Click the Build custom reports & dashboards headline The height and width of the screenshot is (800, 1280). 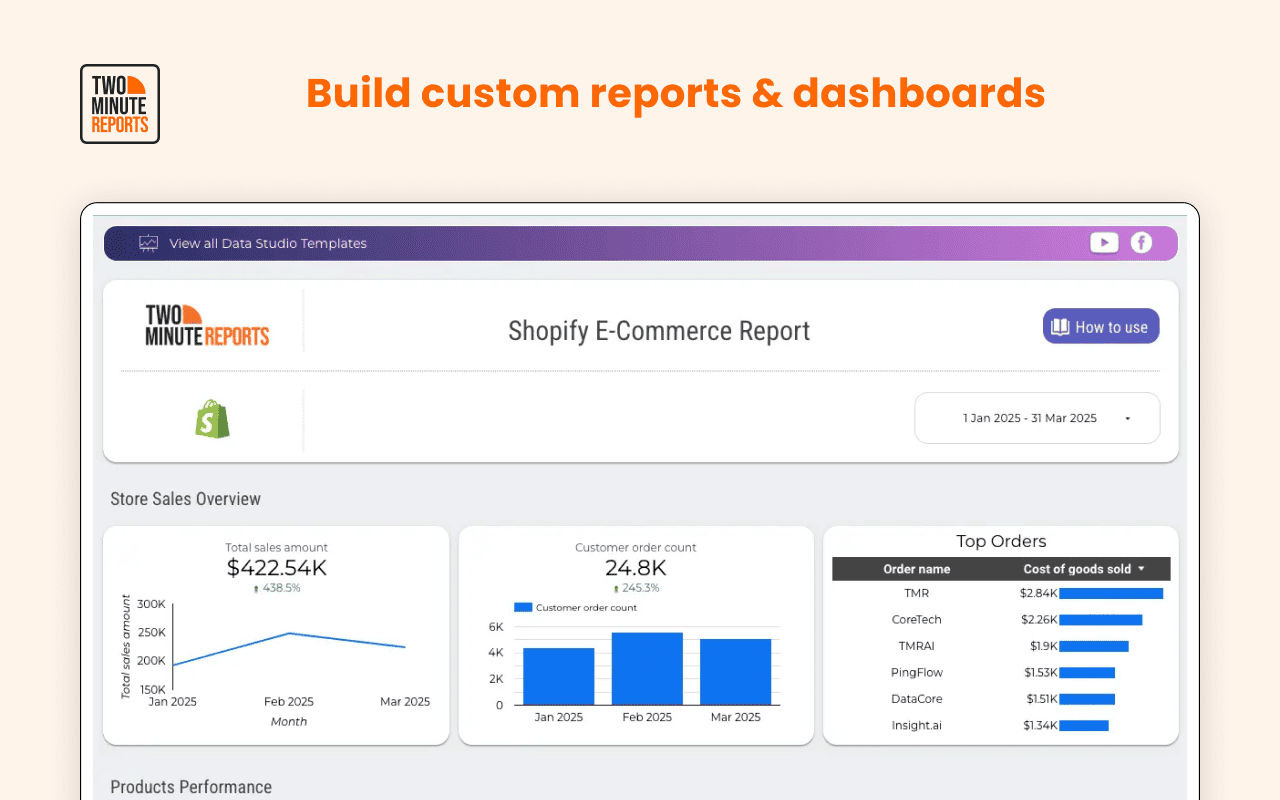click(676, 93)
